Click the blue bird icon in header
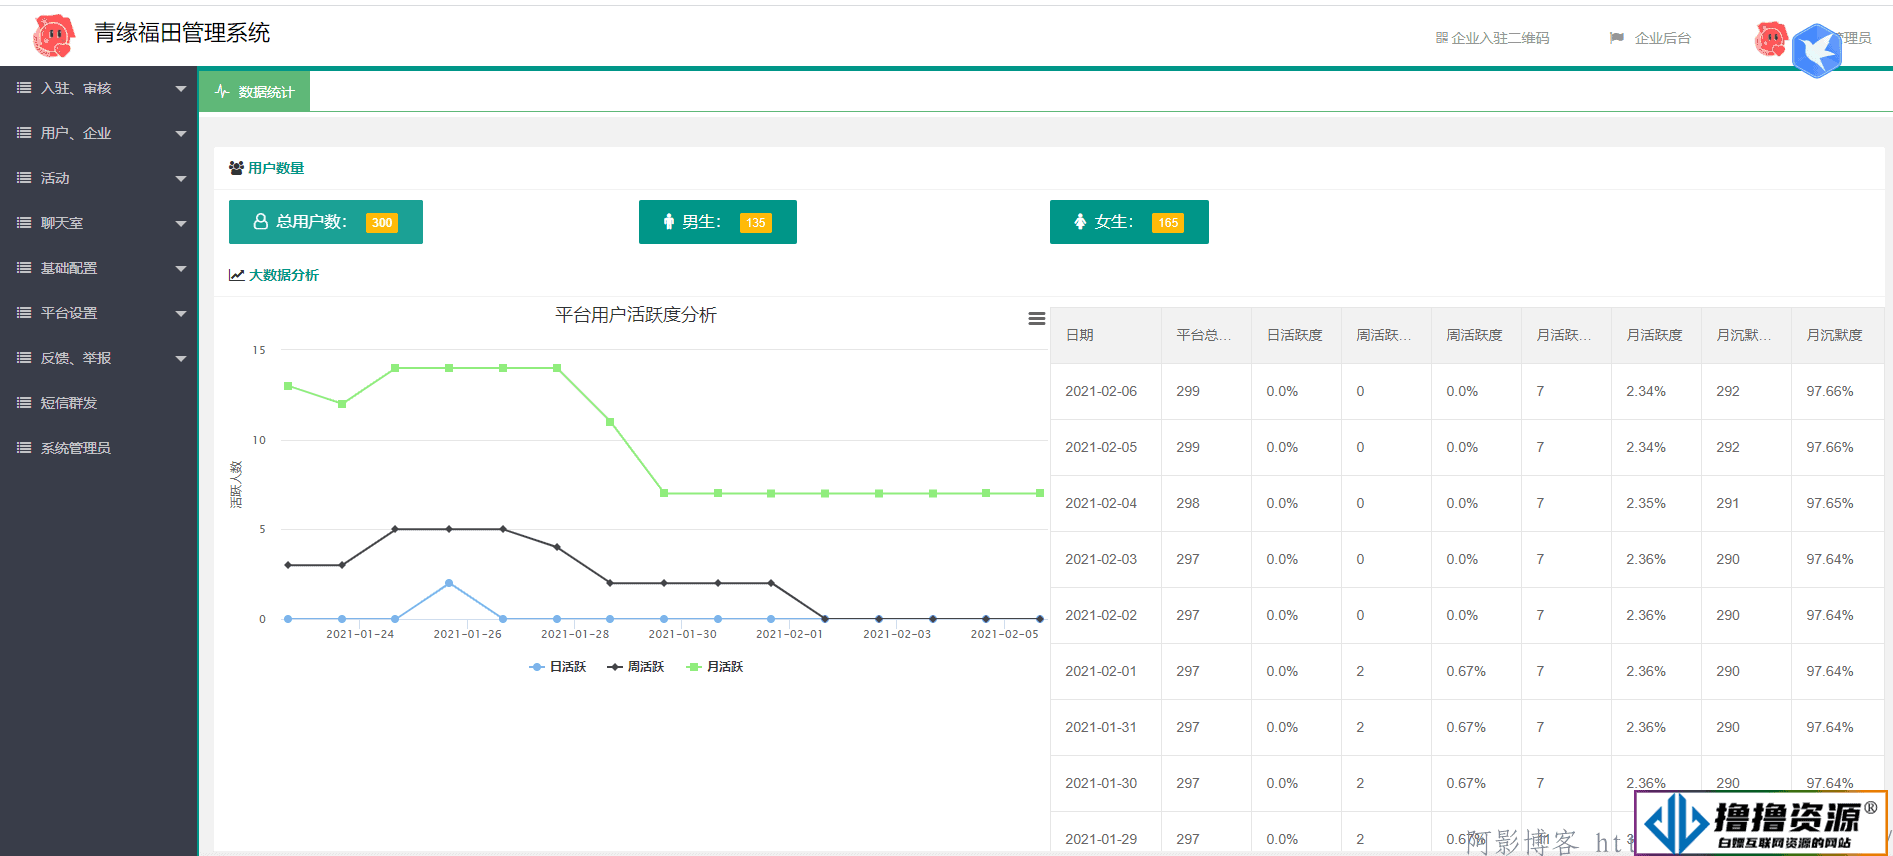The image size is (1893, 856). pyautogui.click(x=1816, y=50)
